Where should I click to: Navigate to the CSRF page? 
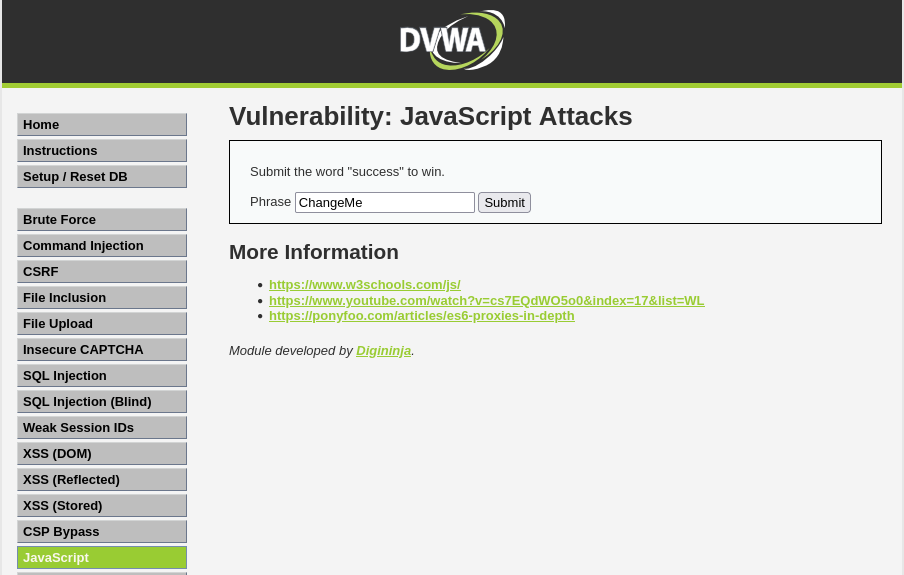(101, 271)
